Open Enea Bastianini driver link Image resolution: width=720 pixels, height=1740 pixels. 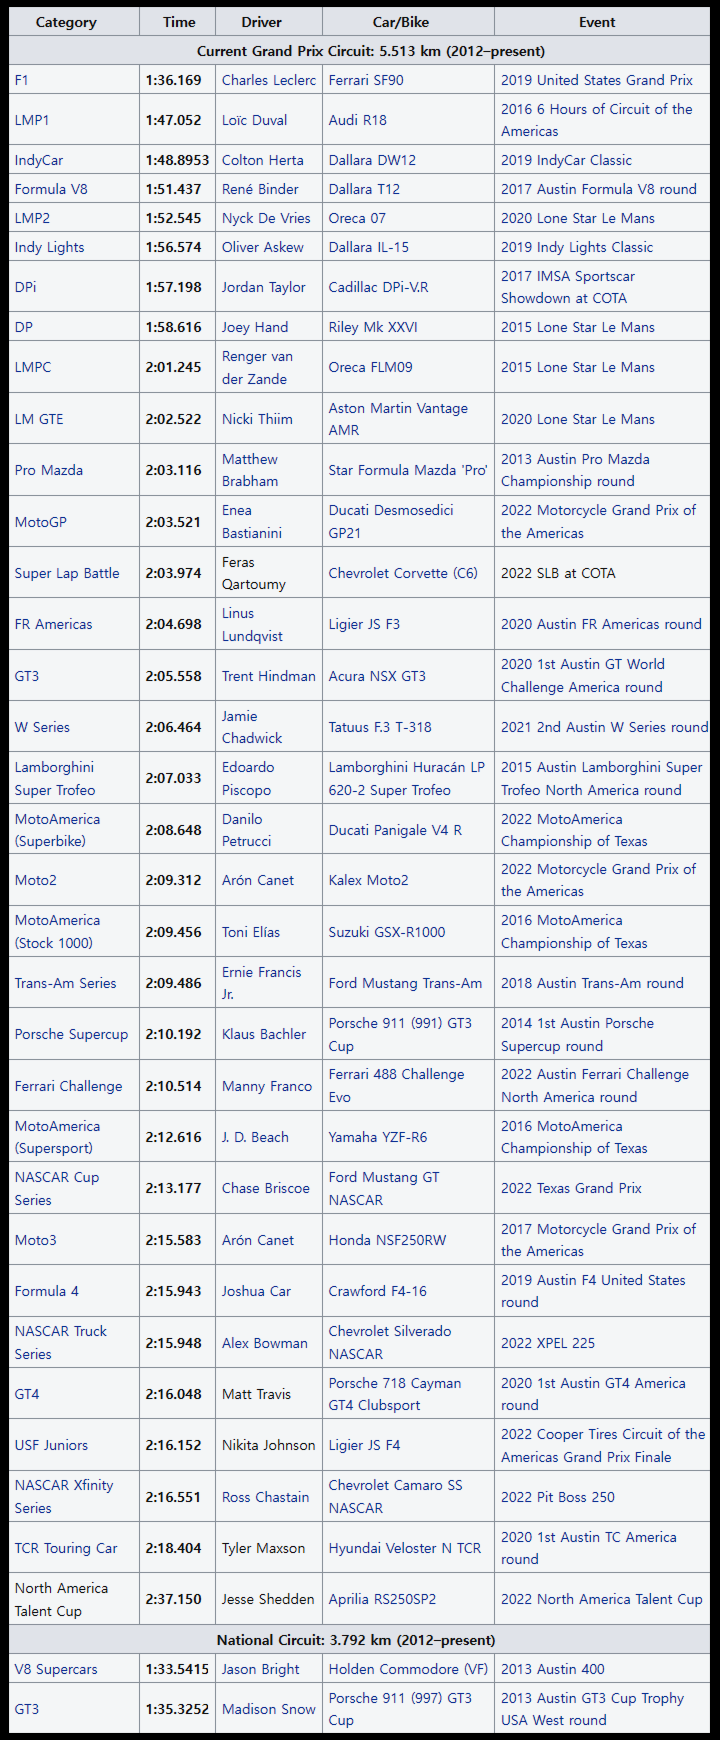(x=252, y=522)
